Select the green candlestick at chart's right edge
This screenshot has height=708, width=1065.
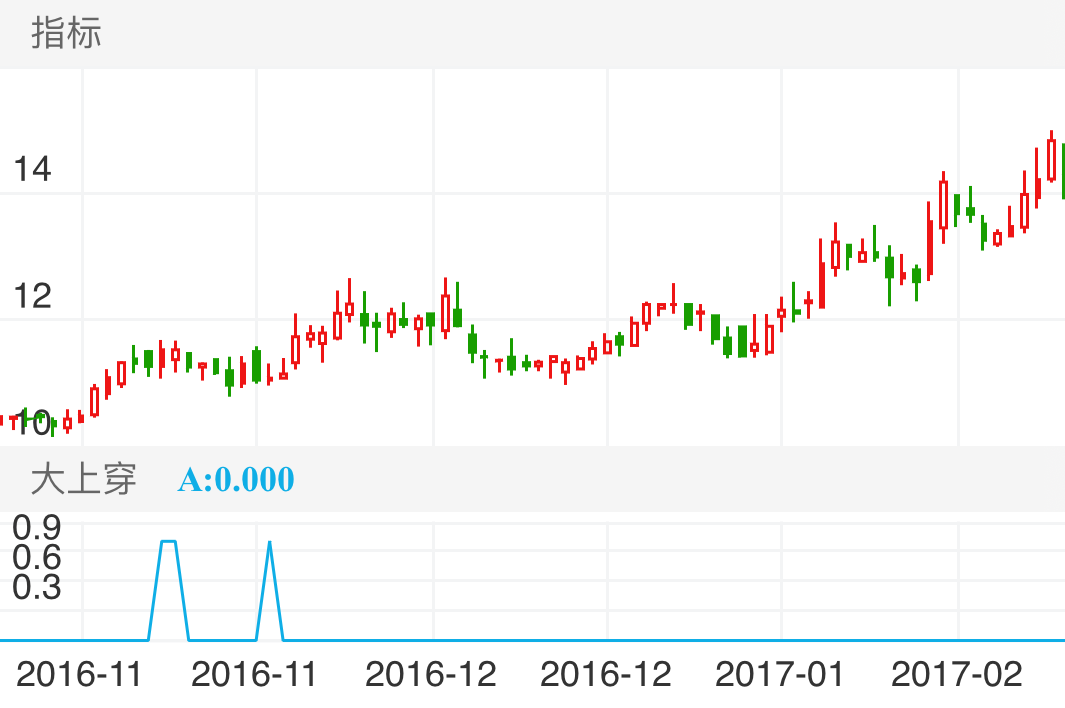[1062, 170]
